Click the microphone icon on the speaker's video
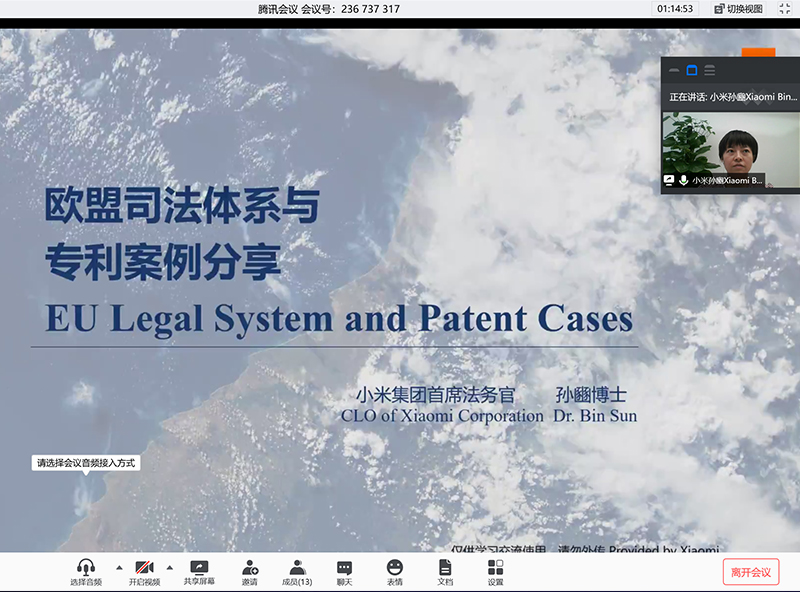Viewport: 800px width, 592px height. pos(684,180)
